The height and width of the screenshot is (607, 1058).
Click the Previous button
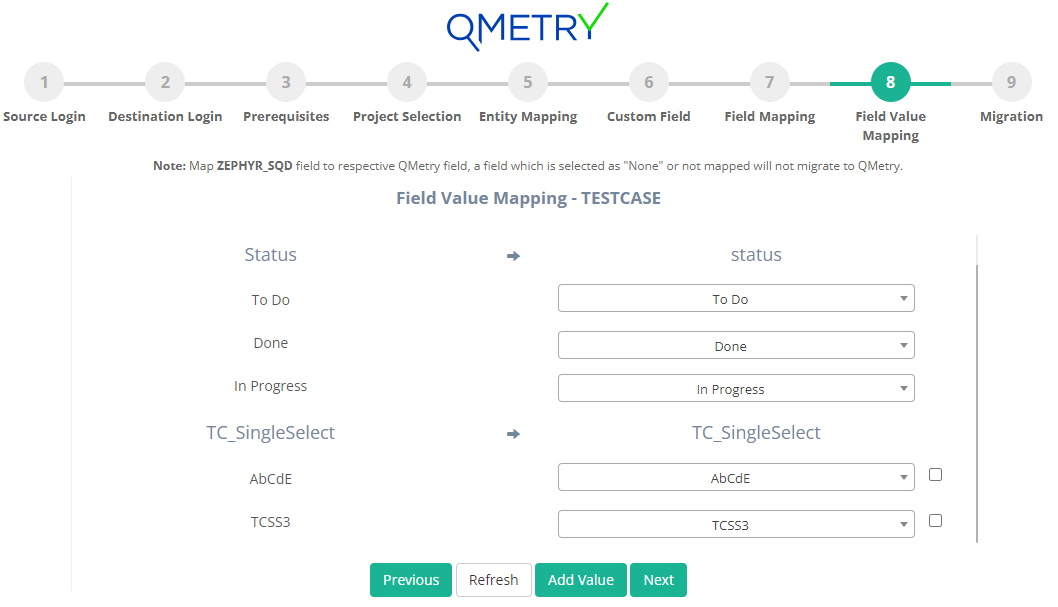click(x=411, y=580)
